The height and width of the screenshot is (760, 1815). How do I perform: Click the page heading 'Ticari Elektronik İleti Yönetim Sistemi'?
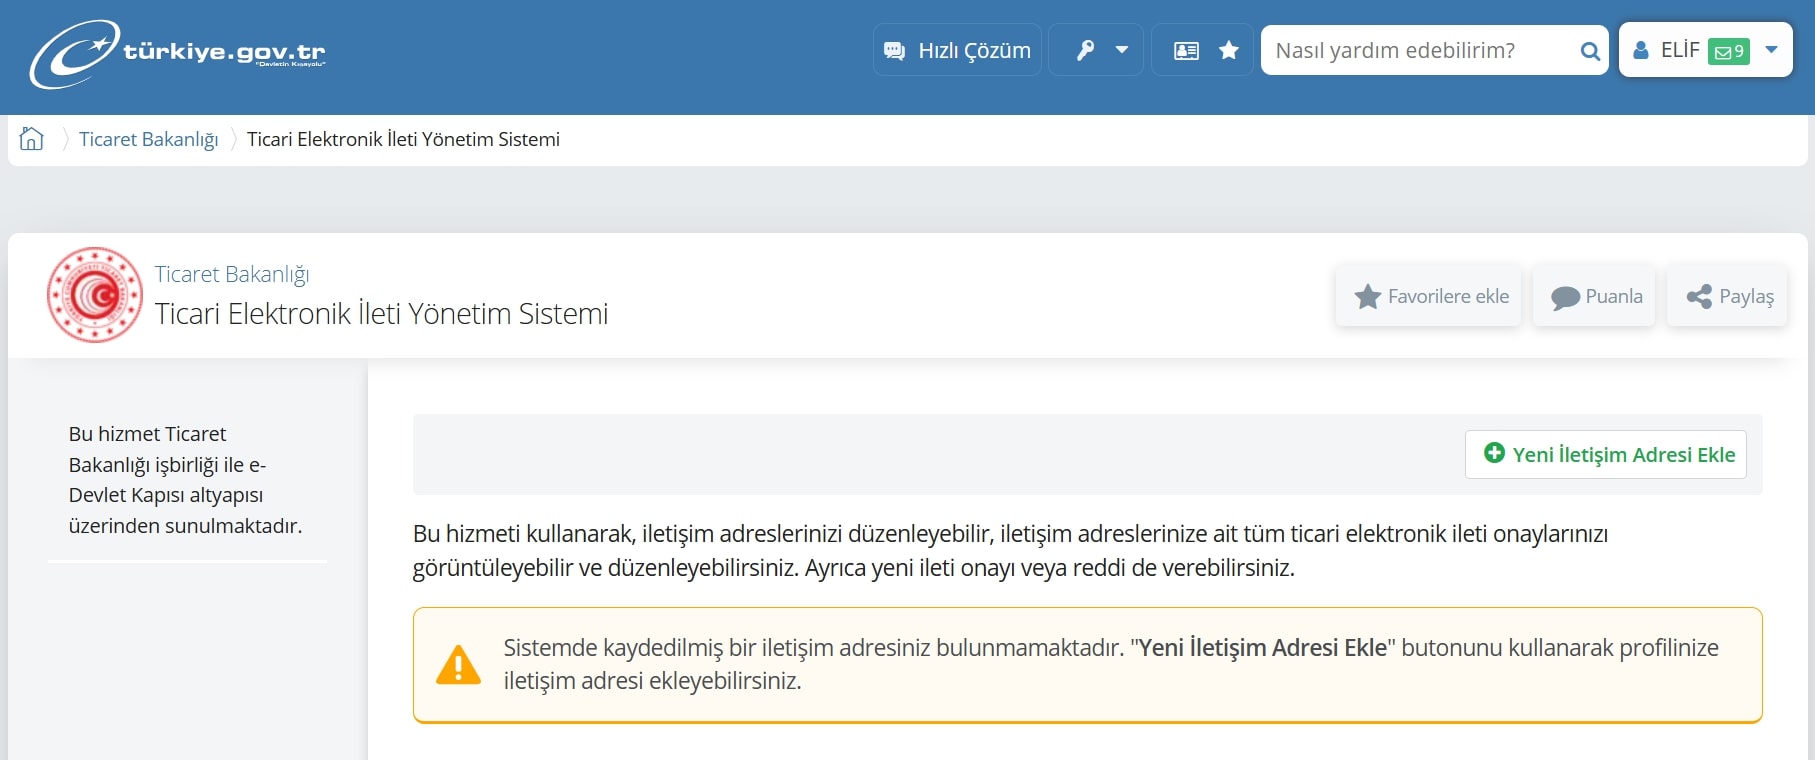[x=381, y=314]
